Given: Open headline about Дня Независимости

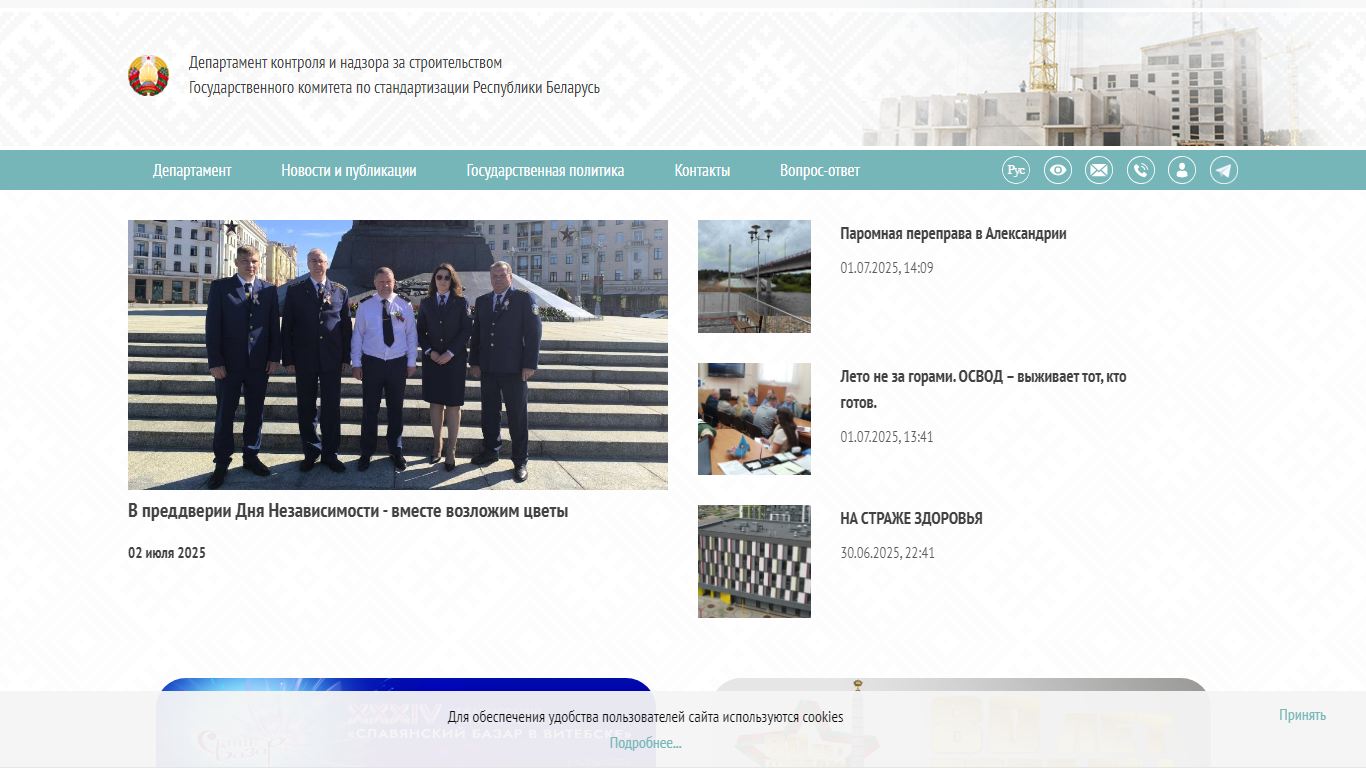Looking at the screenshot, I should (x=348, y=511).
